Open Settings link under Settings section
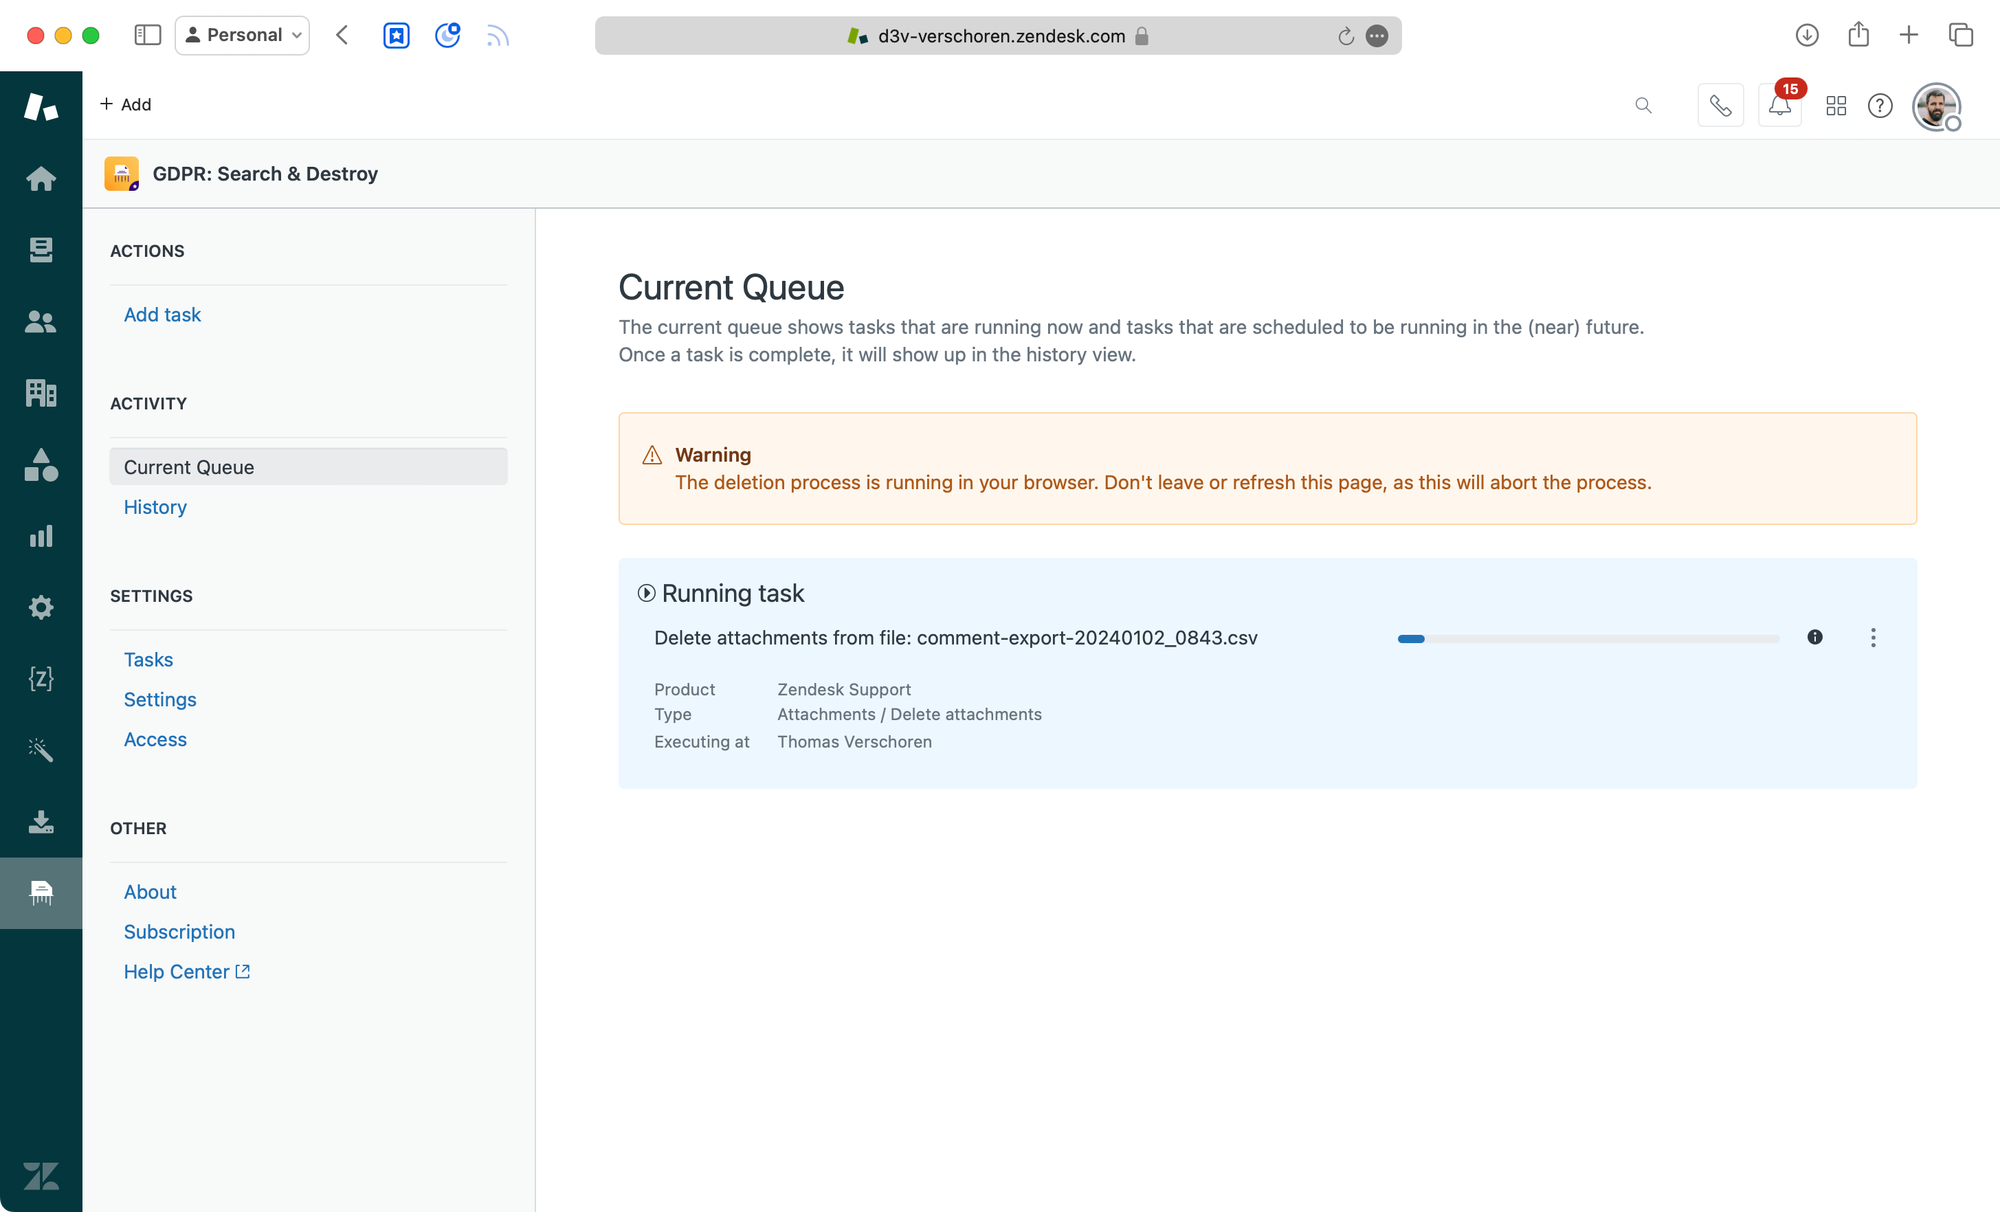This screenshot has height=1212, width=2000. pyautogui.click(x=160, y=700)
